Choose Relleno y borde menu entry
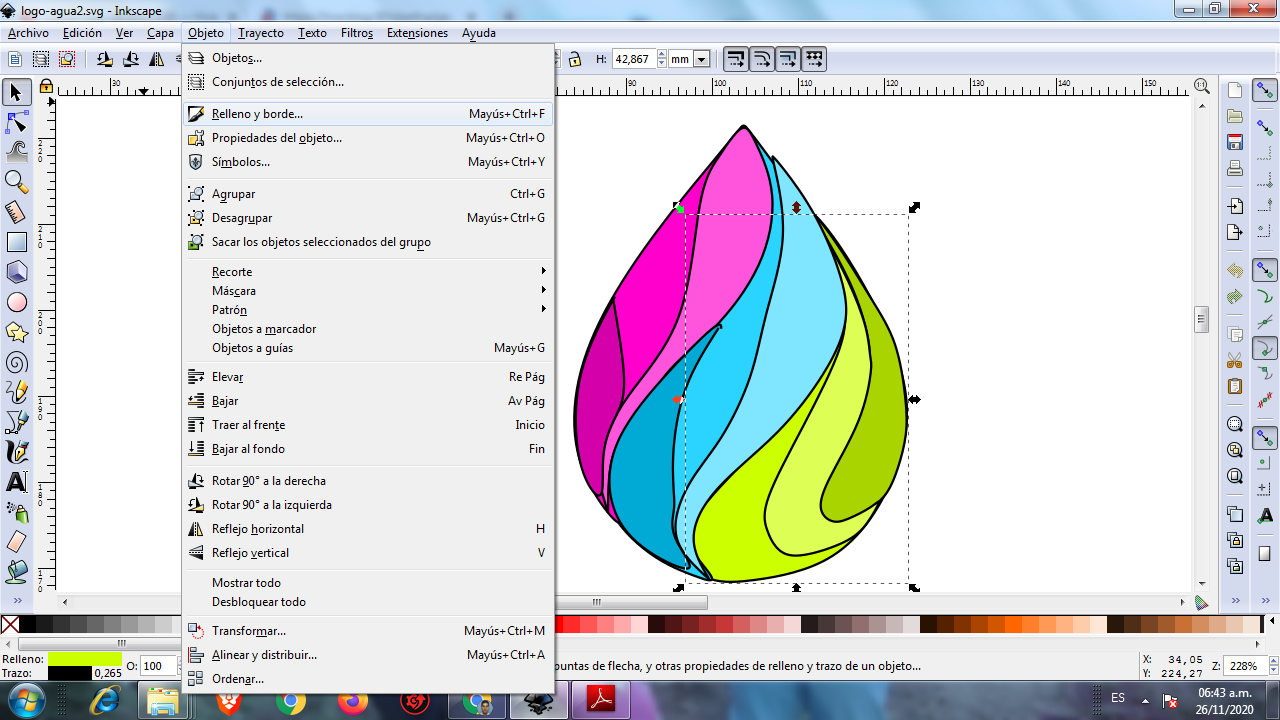 368,114
